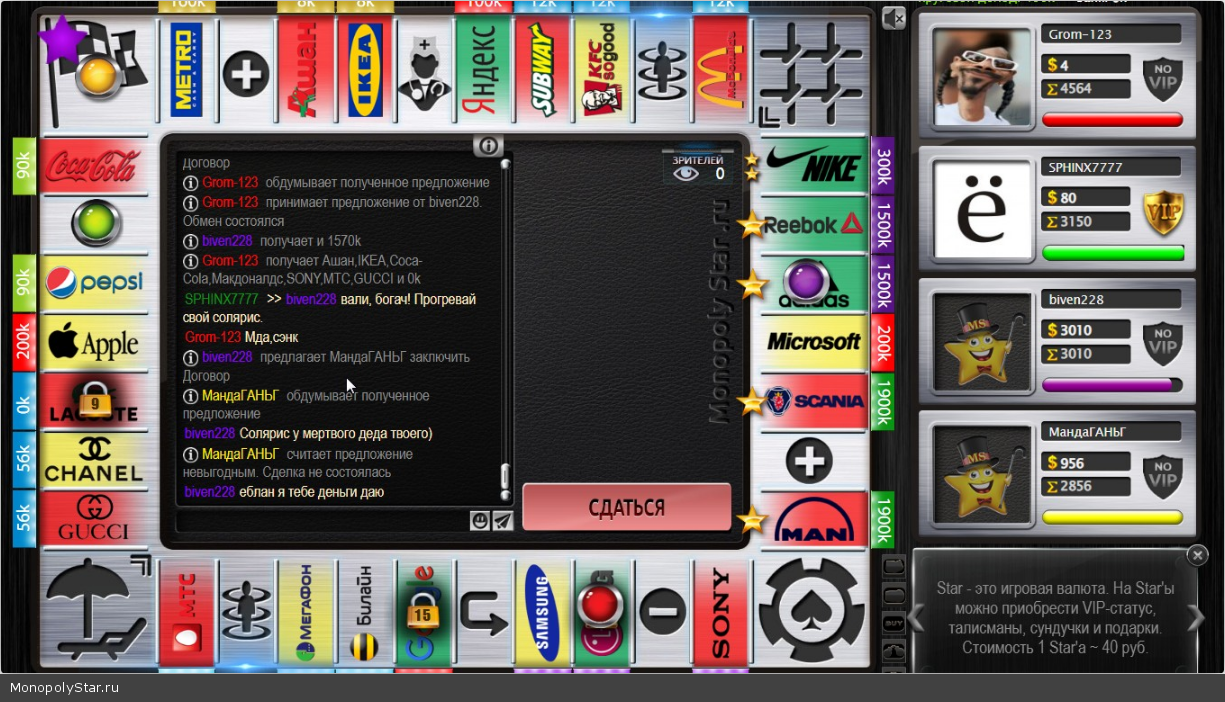Click the 1900k price tag beside MAN
This screenshot has width=1225, height=702.
pyautogui.click(x=883, y=519)
